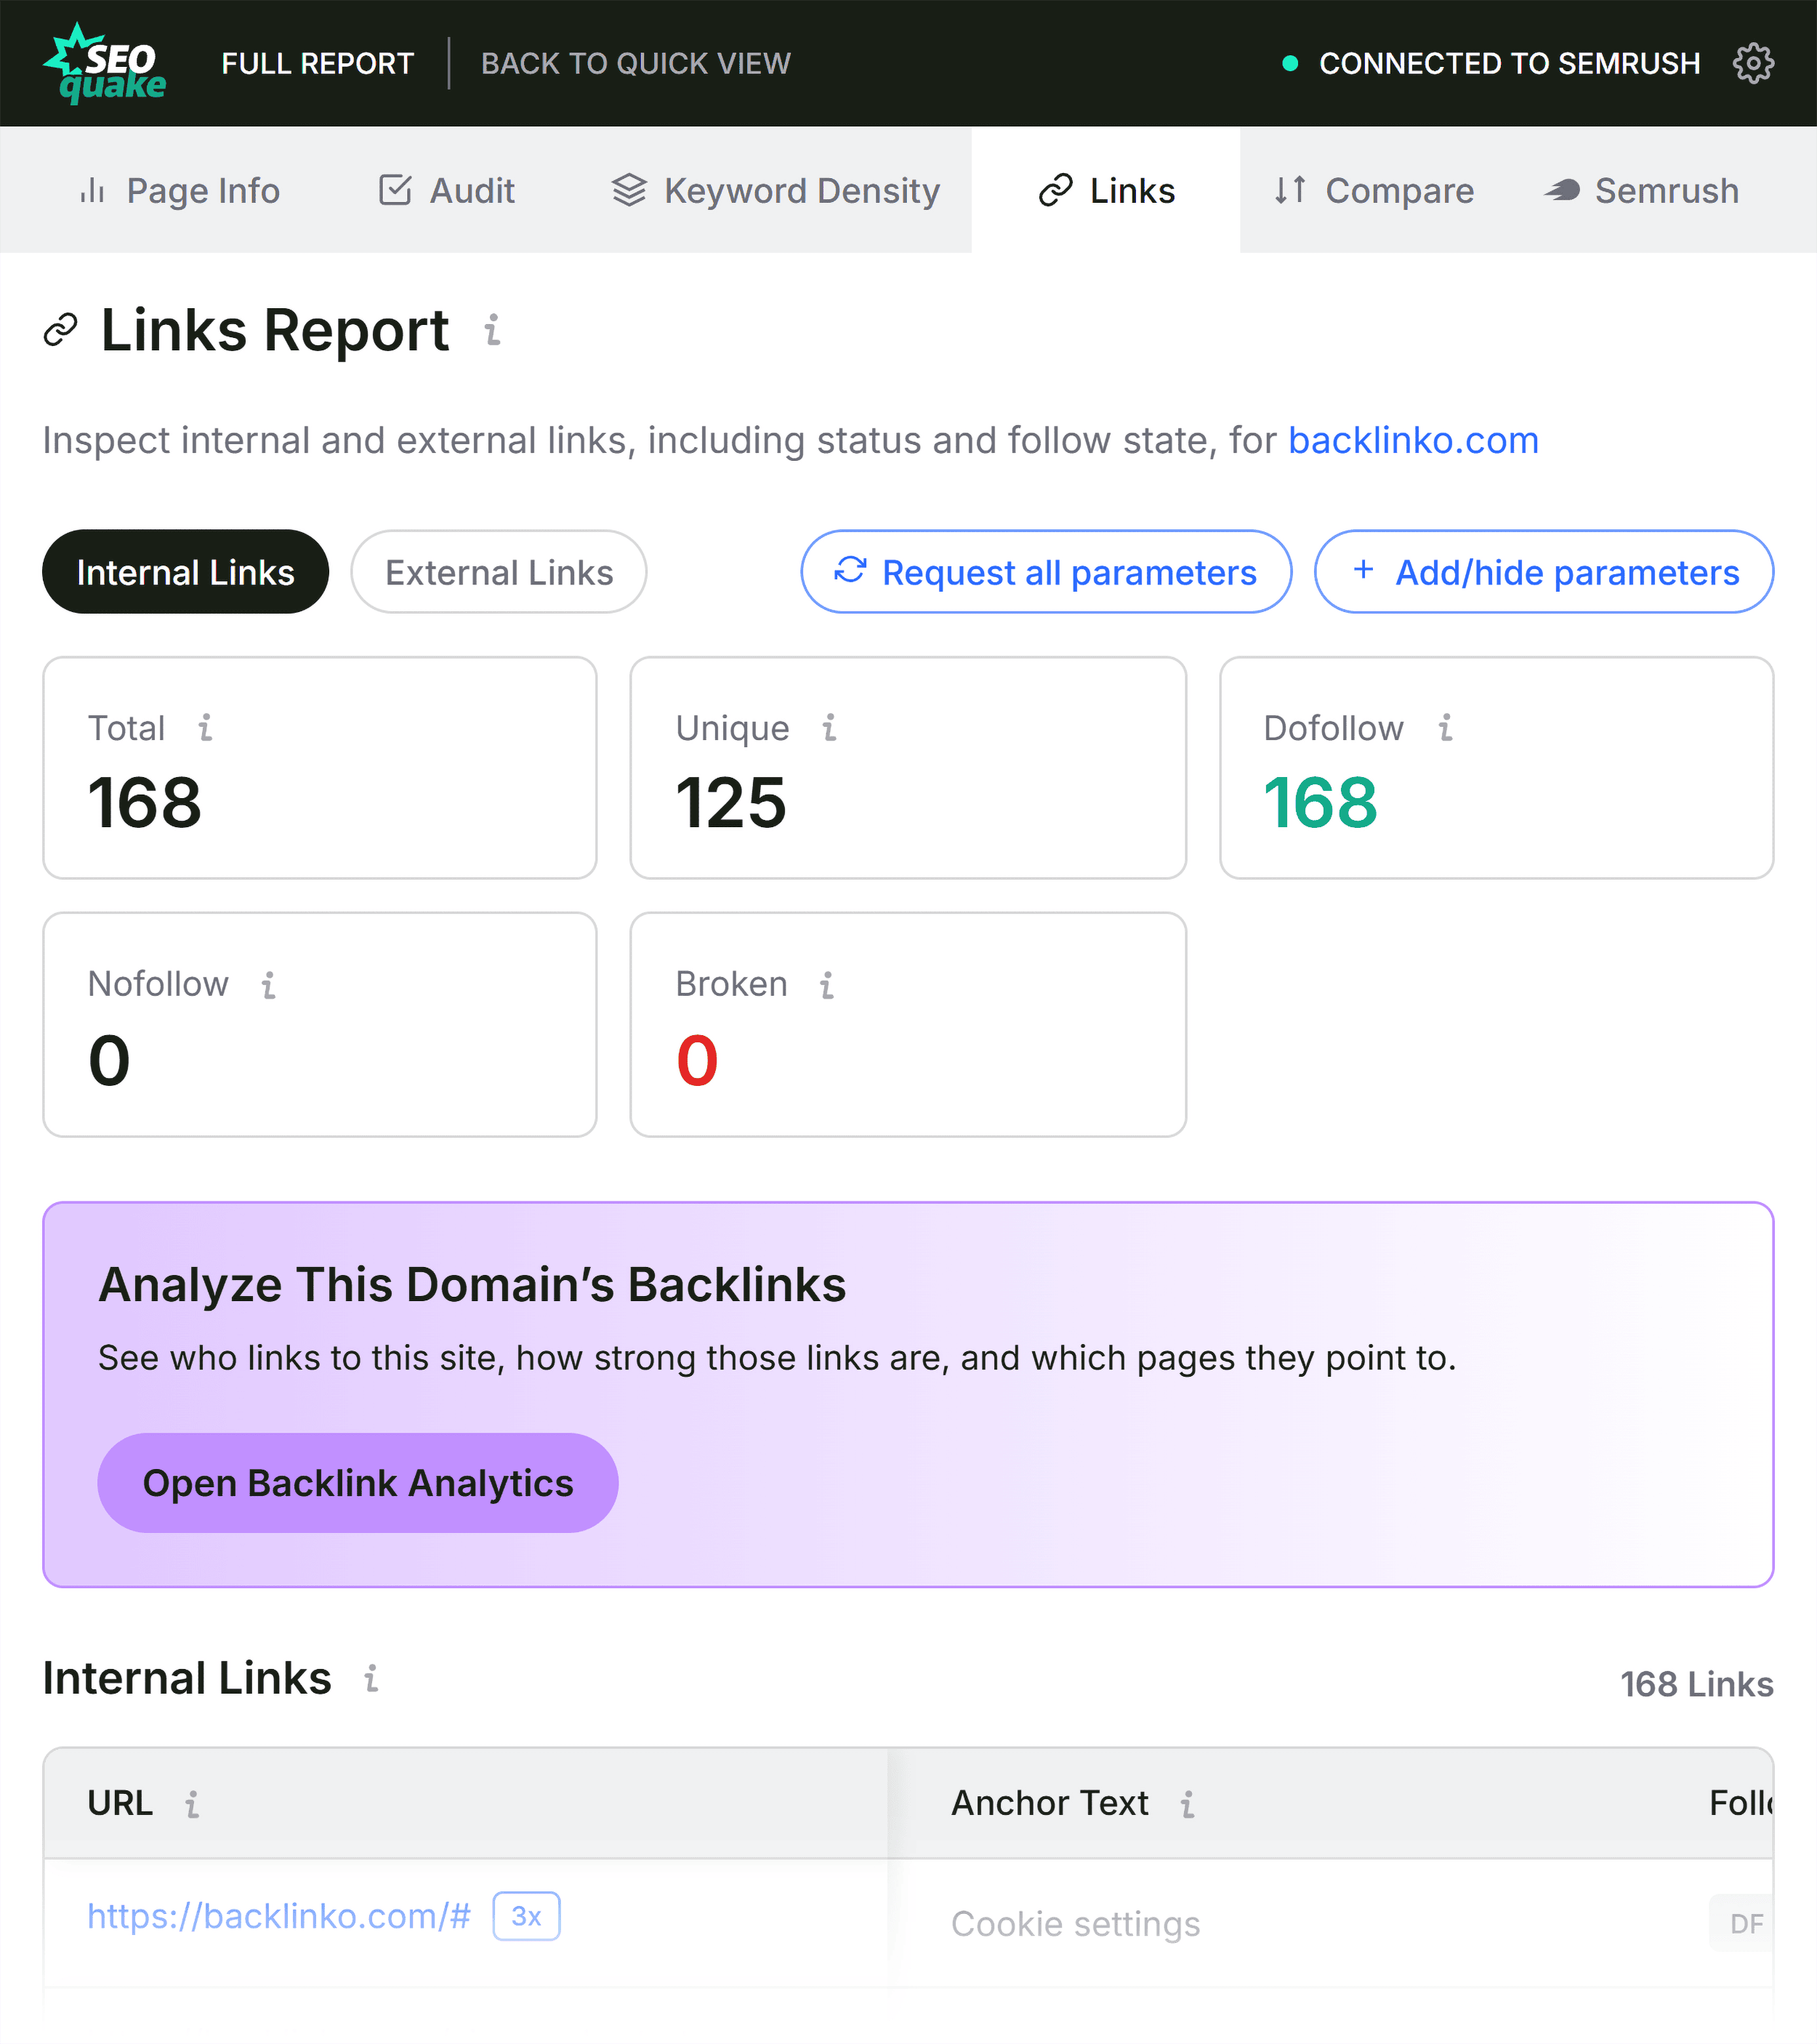
Task: Click the info icon beside Internal Links heading
Action: tap(371, 1678)
